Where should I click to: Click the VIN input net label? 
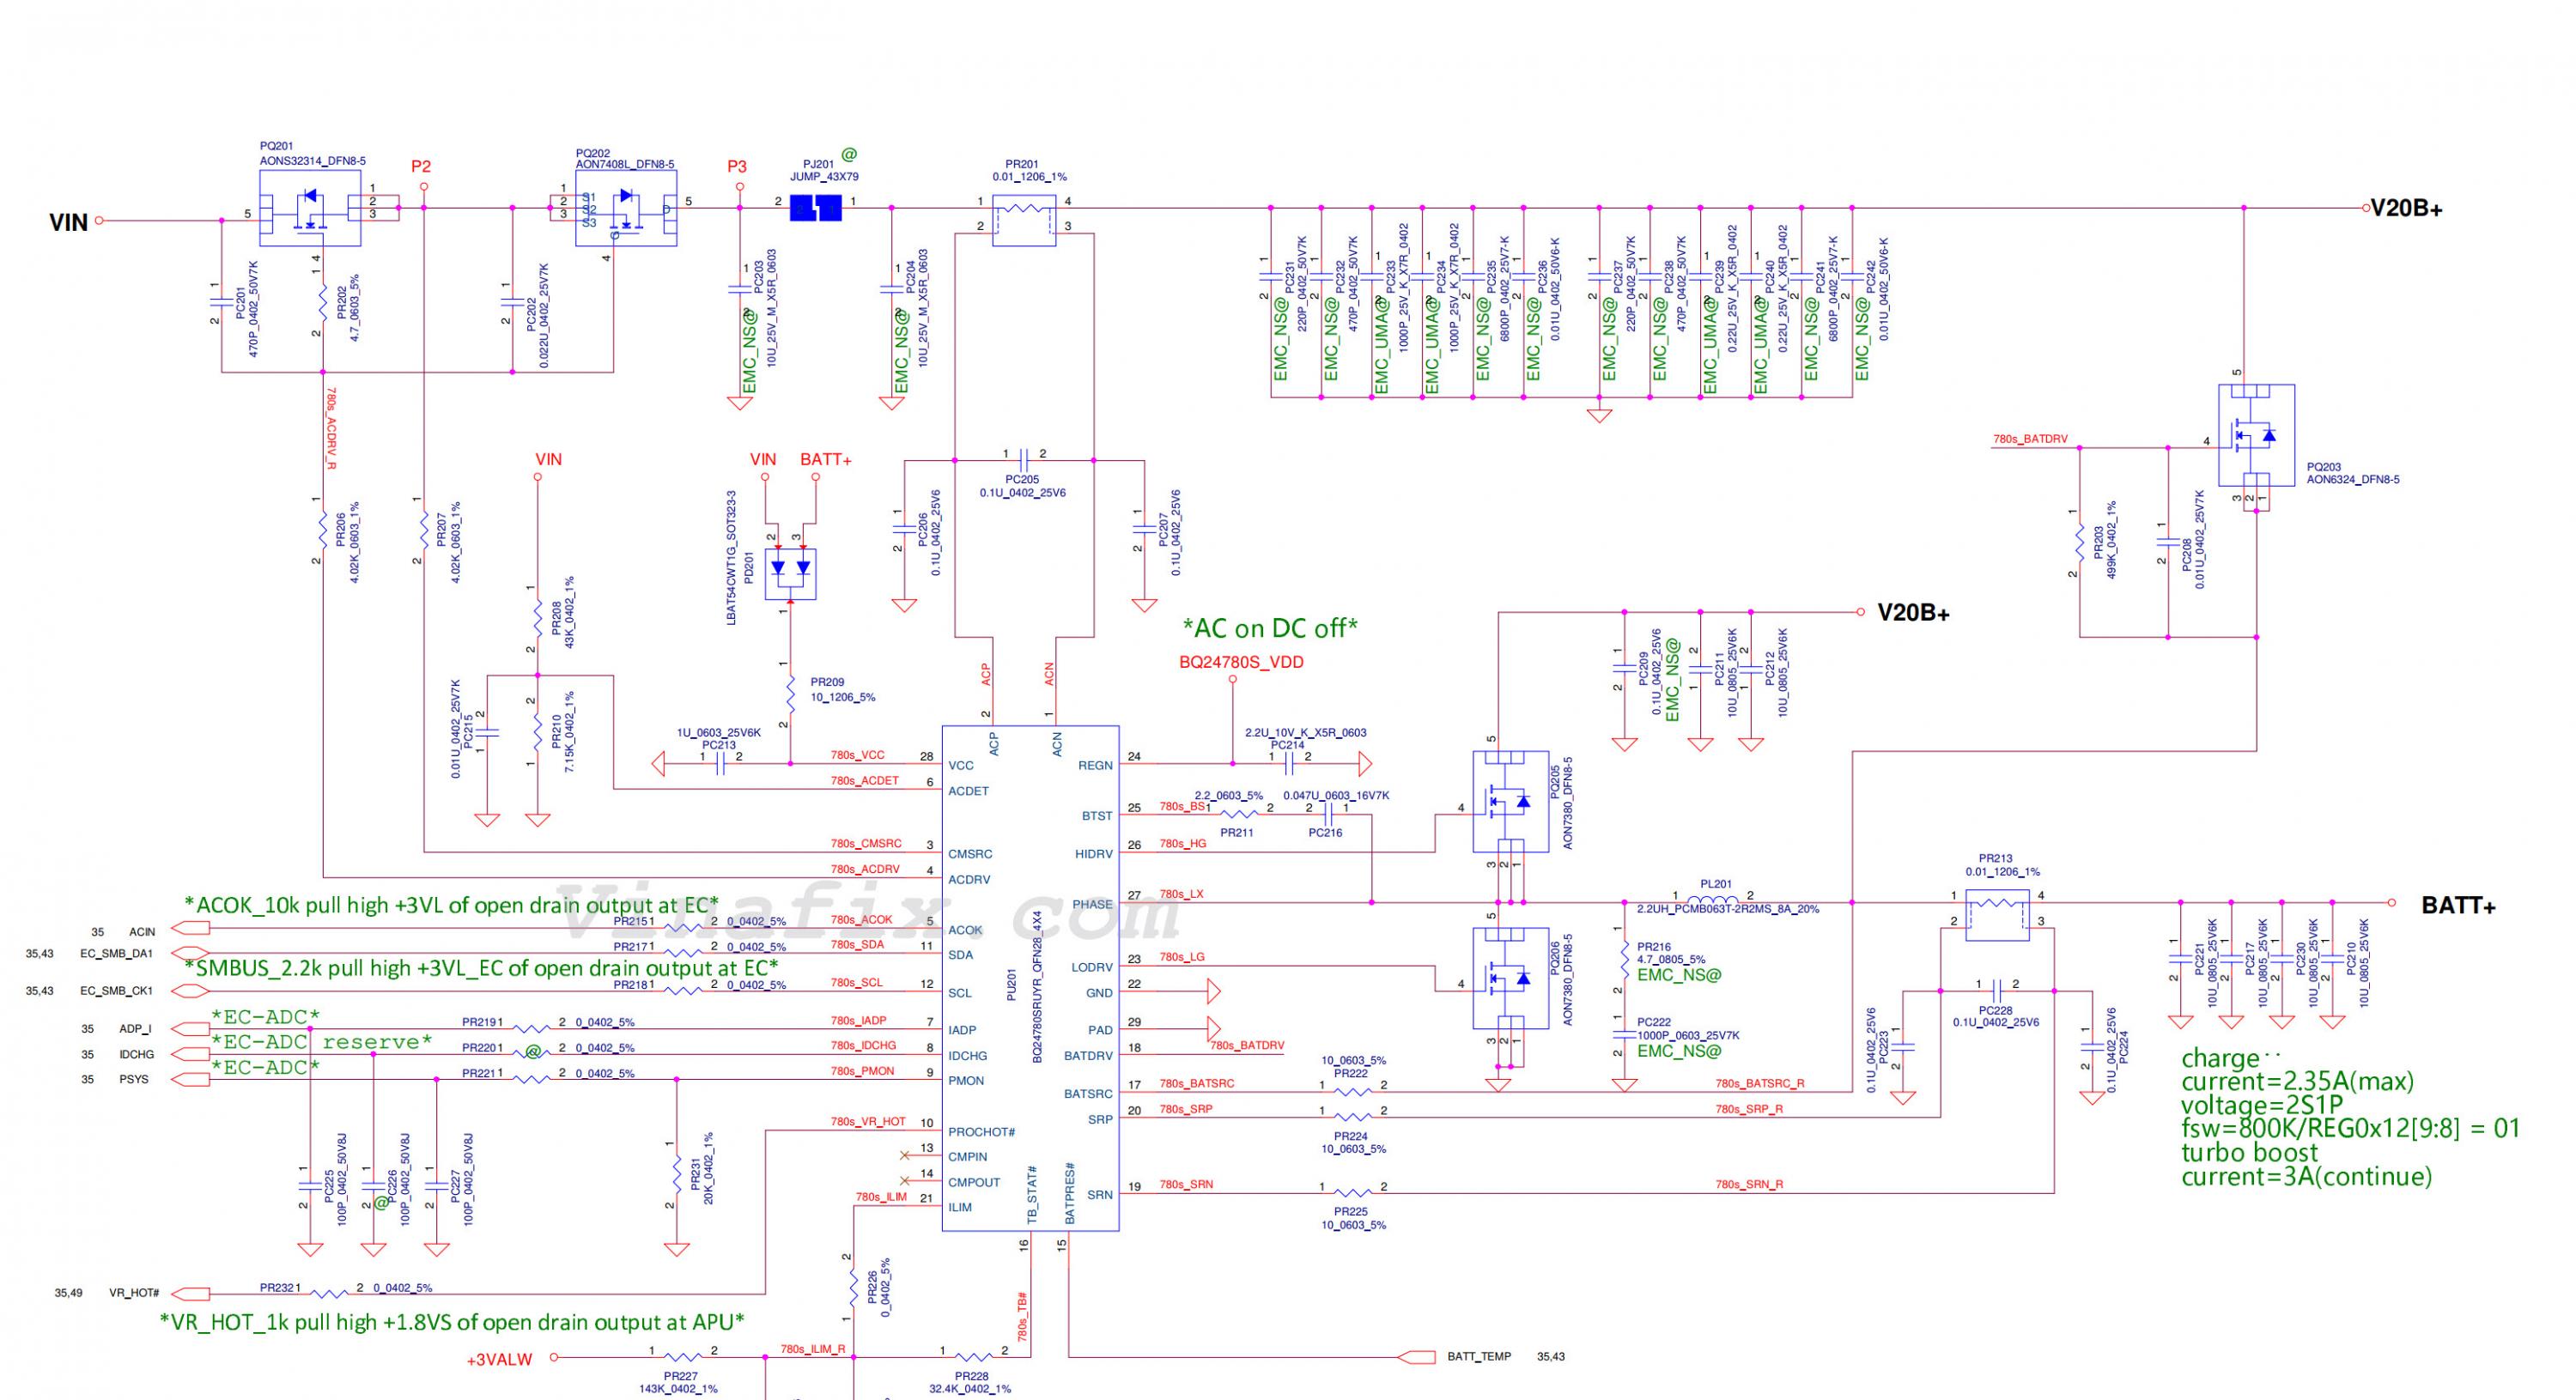pyautogui.click(x=69, y=222)
